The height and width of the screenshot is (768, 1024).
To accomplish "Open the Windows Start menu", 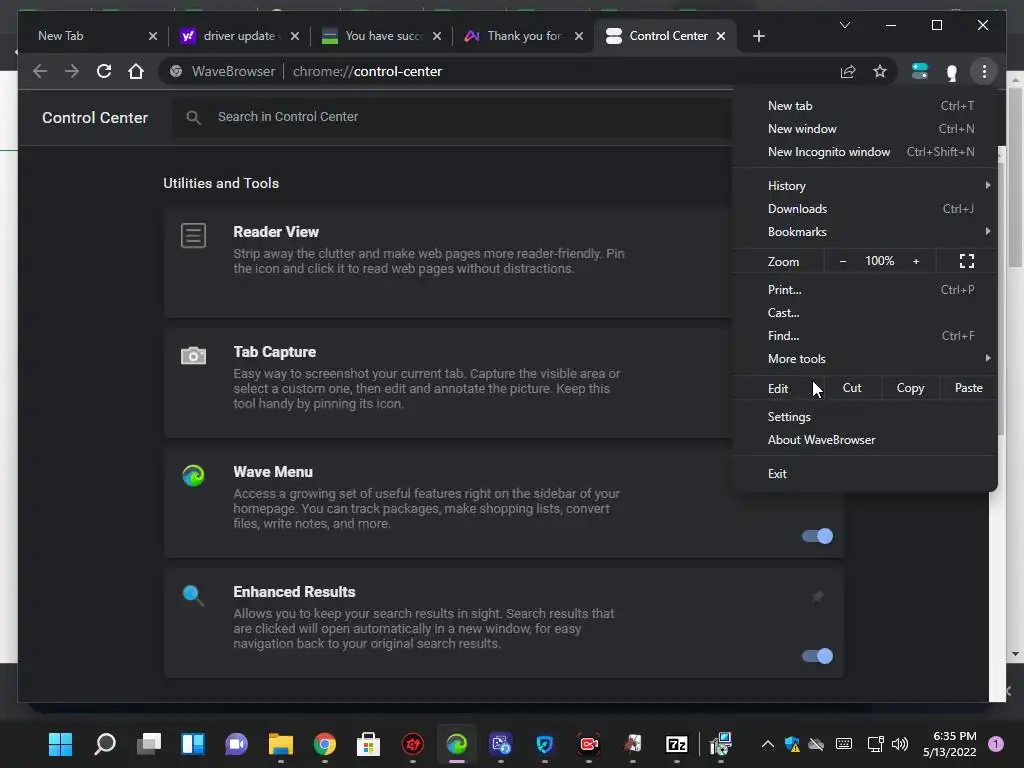I will pos(61,744).
